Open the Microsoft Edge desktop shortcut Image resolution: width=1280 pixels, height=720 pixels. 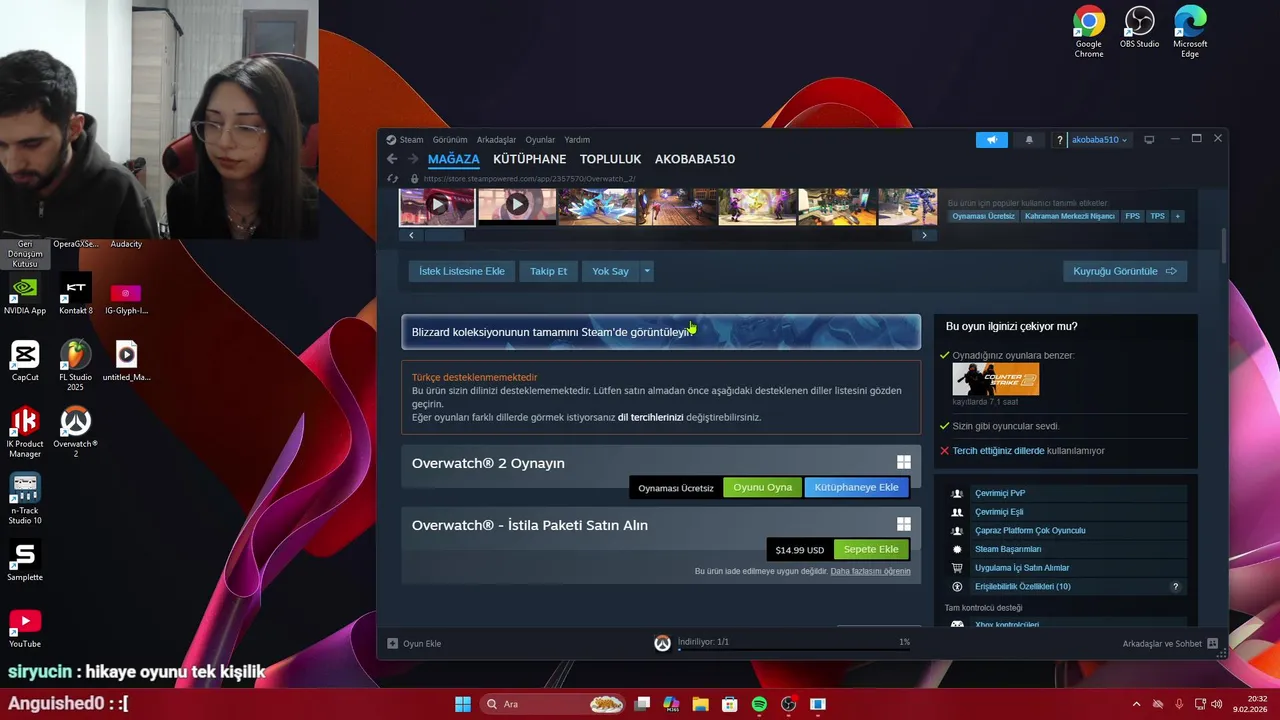point(1190,32)
